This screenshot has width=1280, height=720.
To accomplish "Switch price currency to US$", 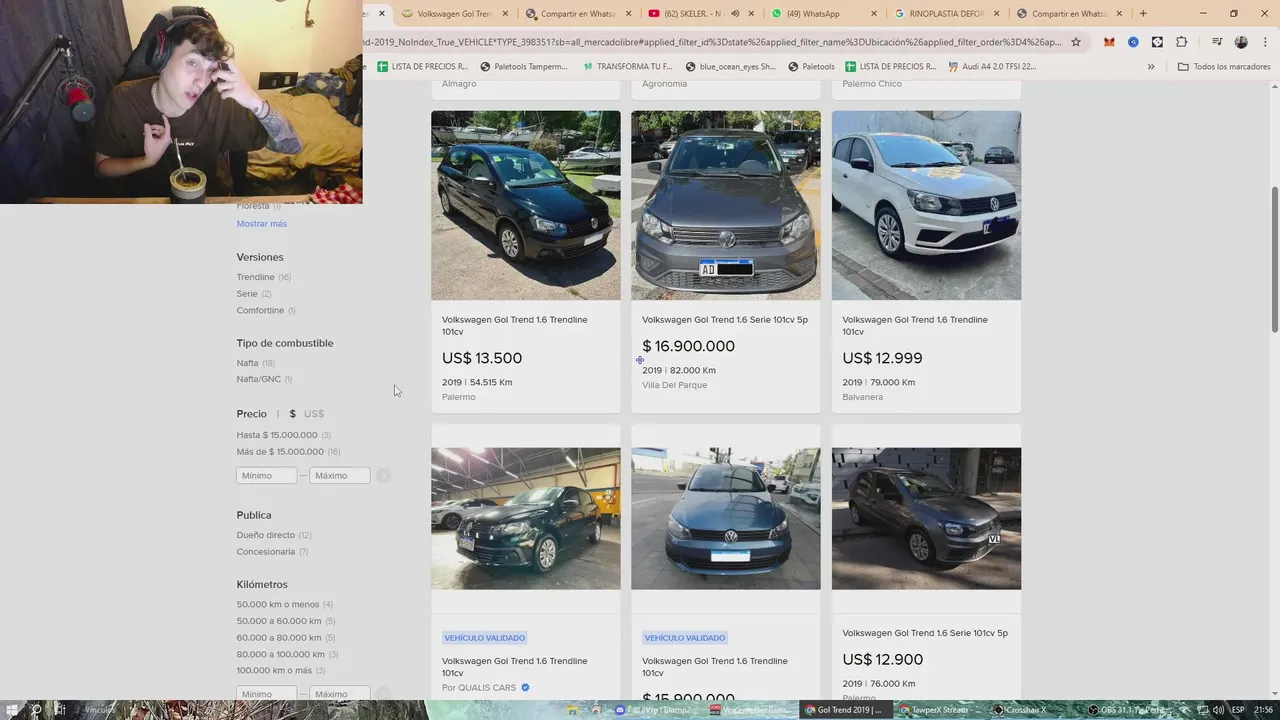I will (314, 414).
